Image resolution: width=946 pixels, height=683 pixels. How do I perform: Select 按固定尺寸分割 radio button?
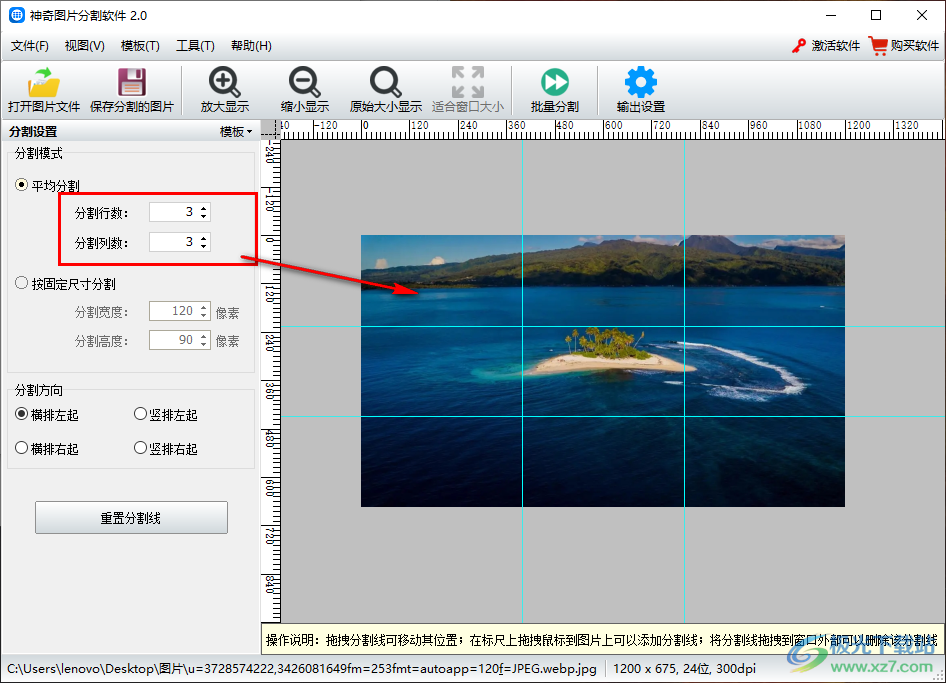[21, 283]
